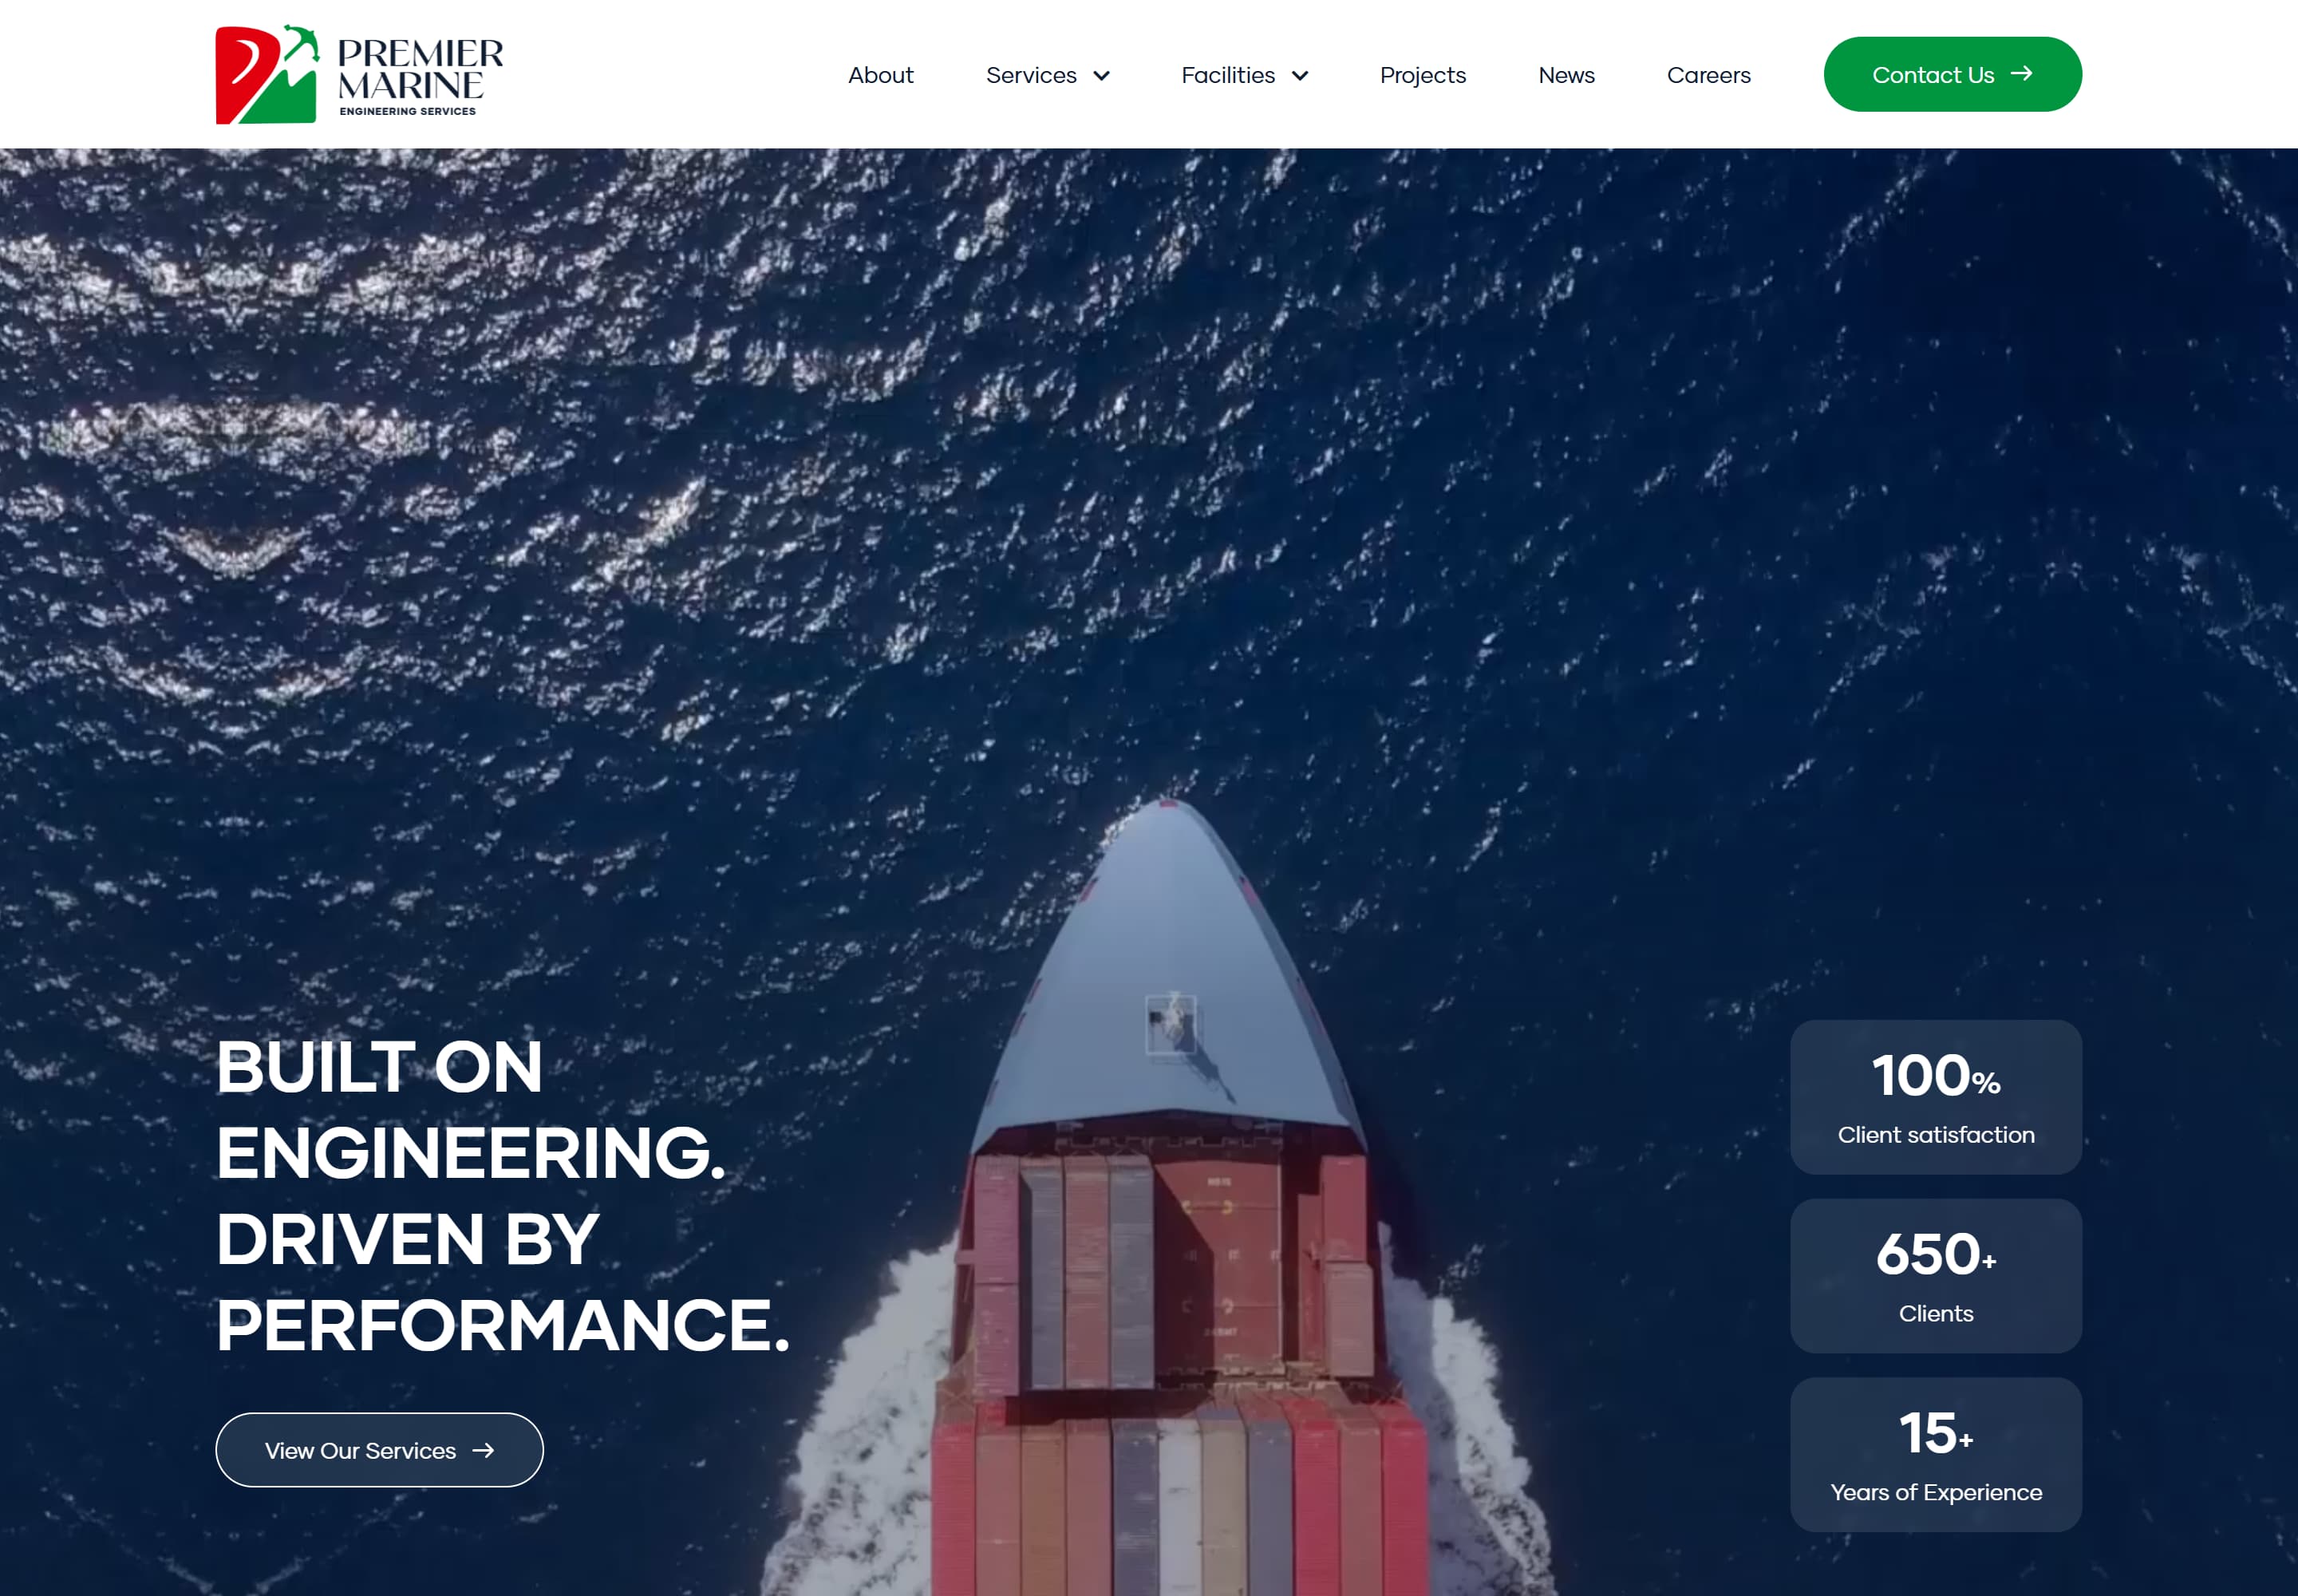The image size is (2298, 1596).
Task: Go to the Projects page
Action: (x=1422, y=75)
